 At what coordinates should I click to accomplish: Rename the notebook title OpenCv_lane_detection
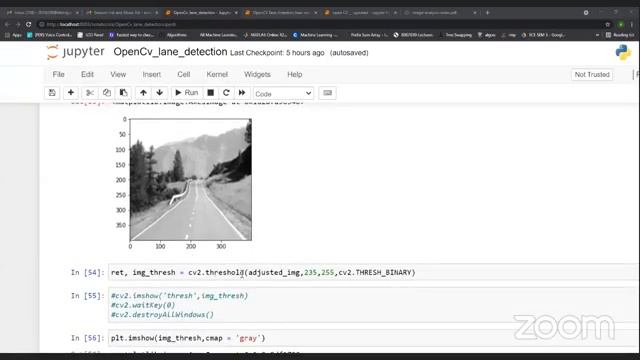coord(170,52)
